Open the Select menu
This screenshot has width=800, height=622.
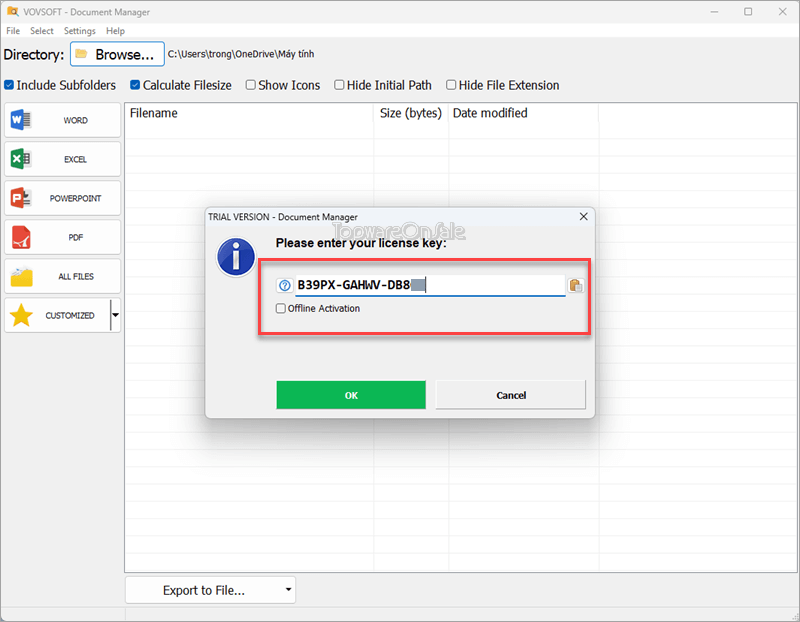[41, 31]
